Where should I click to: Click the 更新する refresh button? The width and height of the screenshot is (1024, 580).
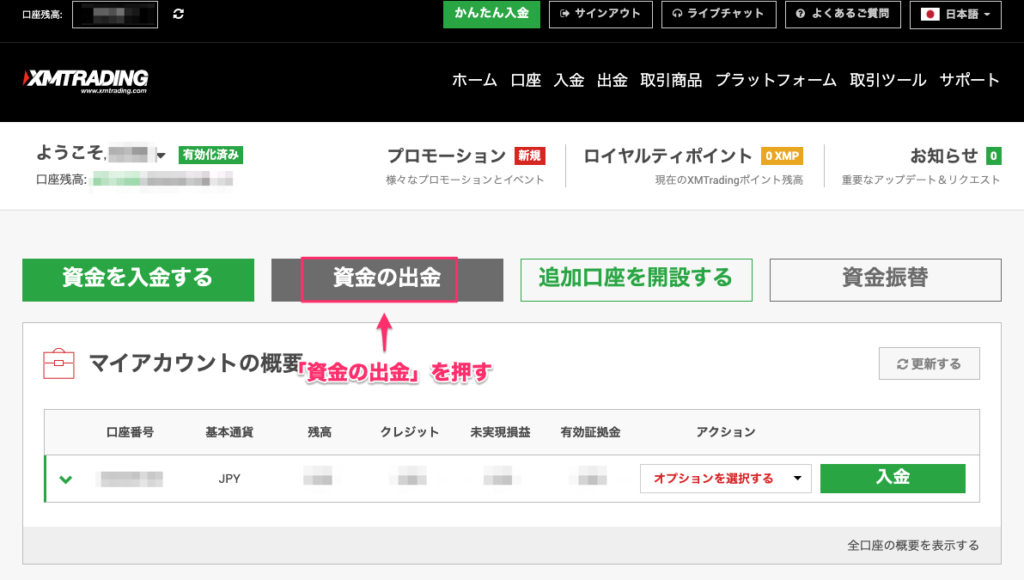929,364
